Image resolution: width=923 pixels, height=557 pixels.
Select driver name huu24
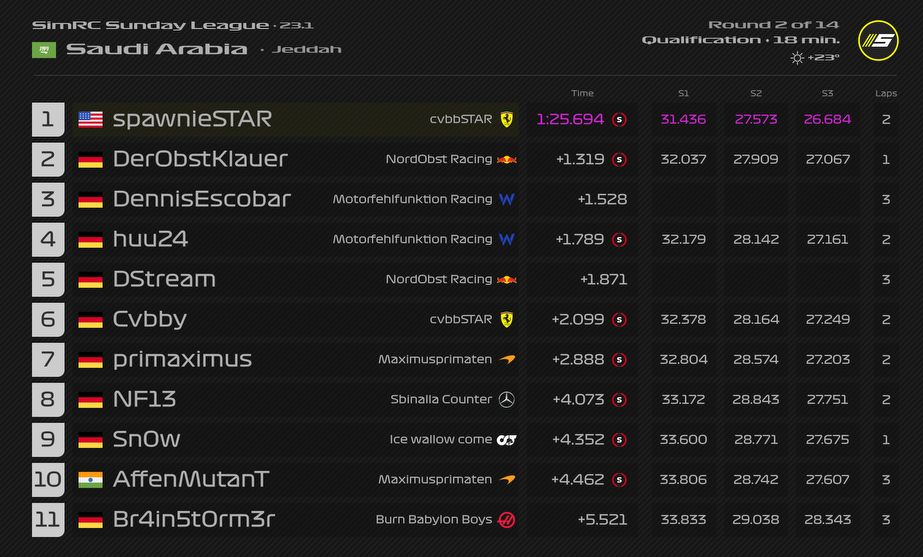150,239
